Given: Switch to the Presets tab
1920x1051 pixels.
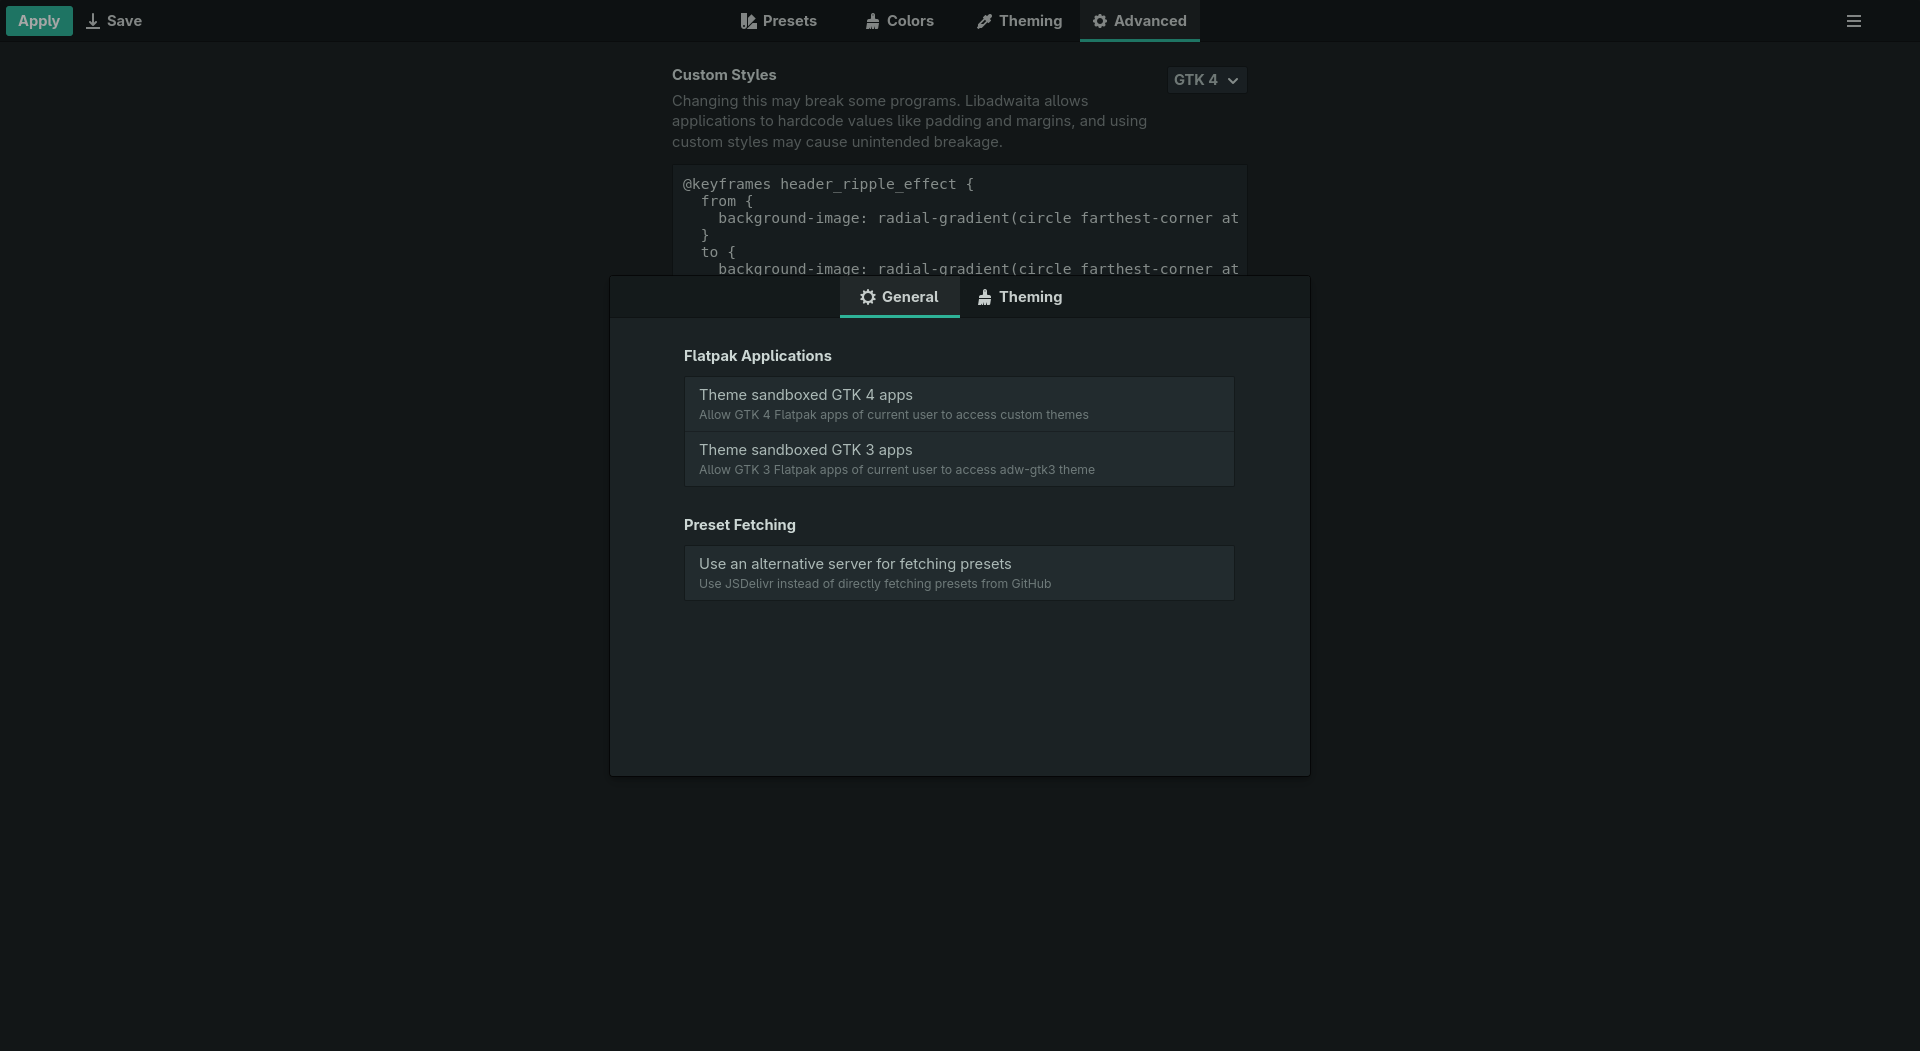Looking at the screenshot, I should [x=779, y=21].
